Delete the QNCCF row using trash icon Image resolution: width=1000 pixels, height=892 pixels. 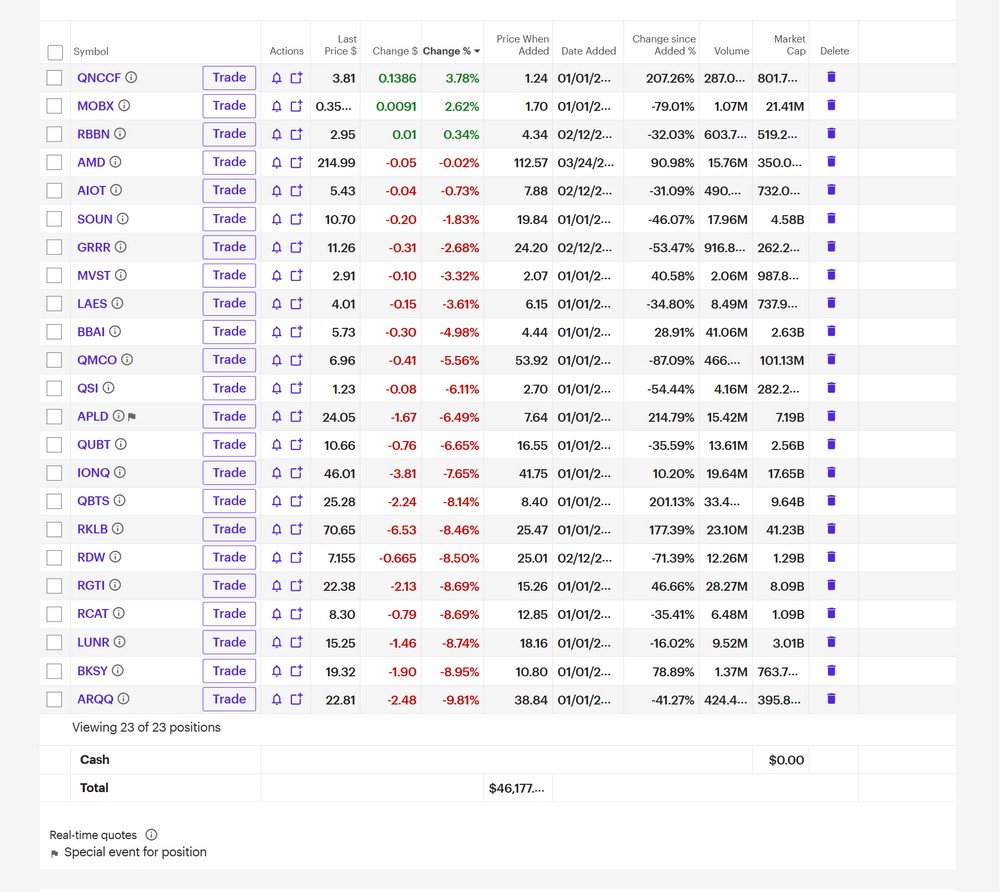(831, 77)
